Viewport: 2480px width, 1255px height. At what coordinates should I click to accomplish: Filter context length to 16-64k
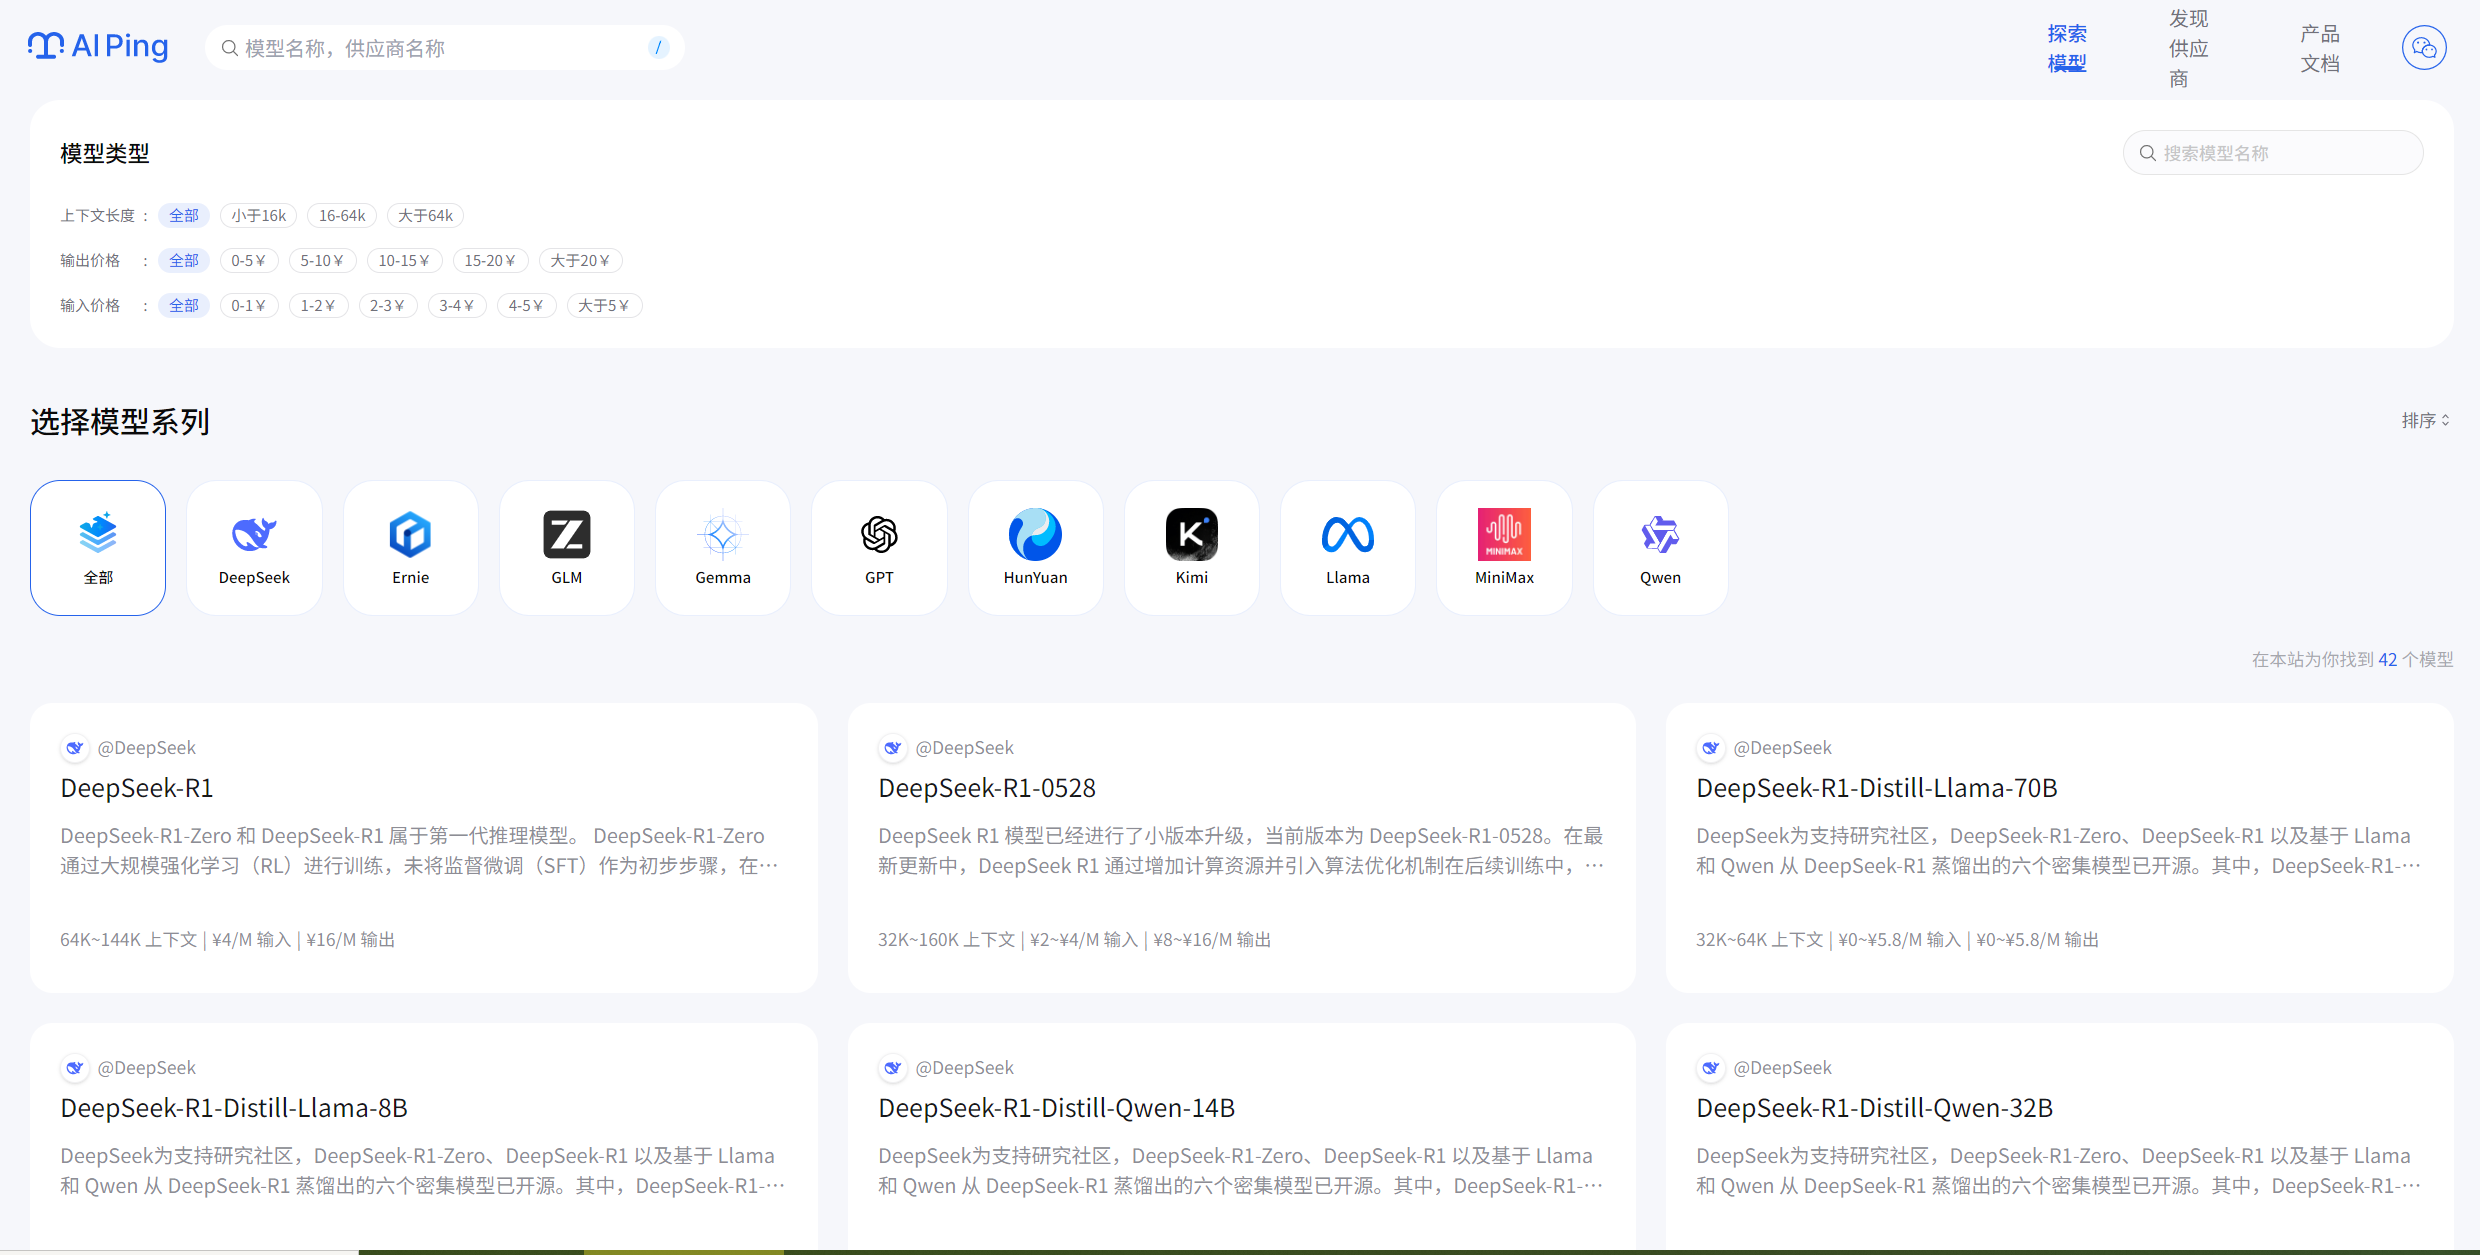(342, 216)
